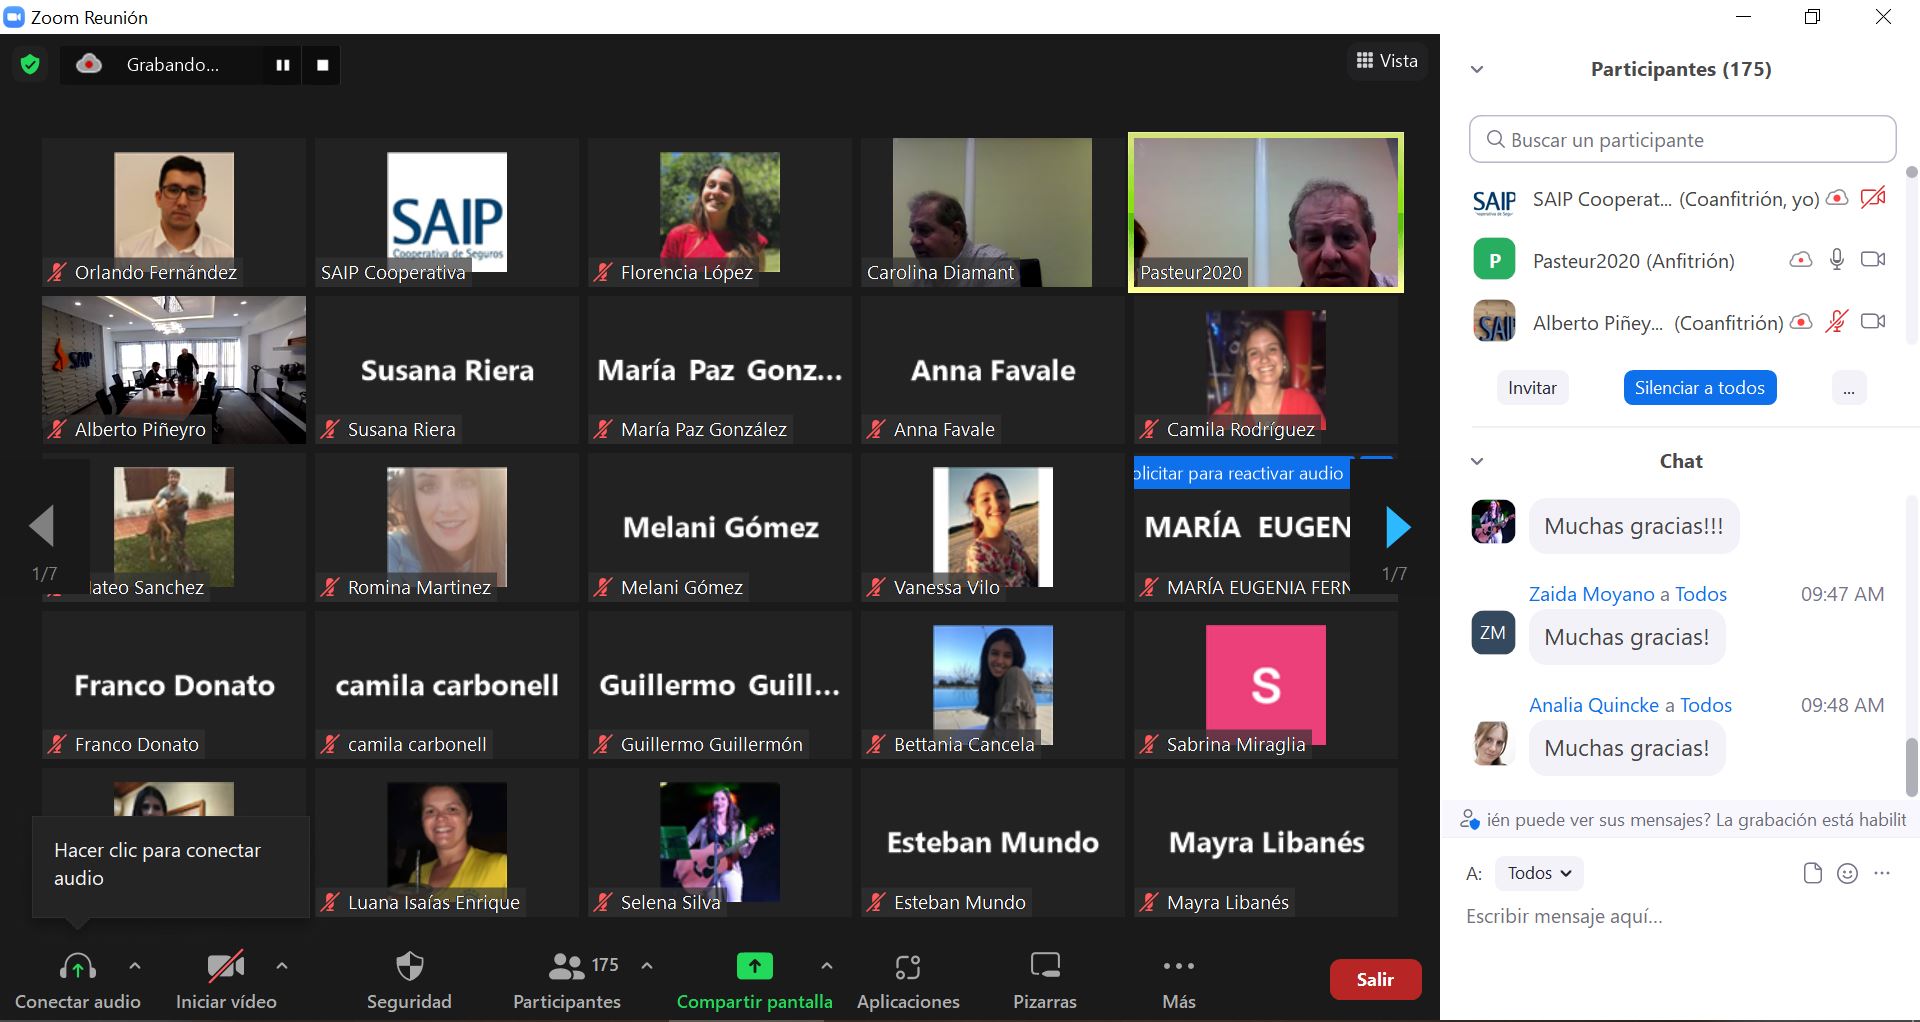Click the red Salir button
Image resolution: width=1920 pixels, height=1022 pixels.
point(1375,980)
